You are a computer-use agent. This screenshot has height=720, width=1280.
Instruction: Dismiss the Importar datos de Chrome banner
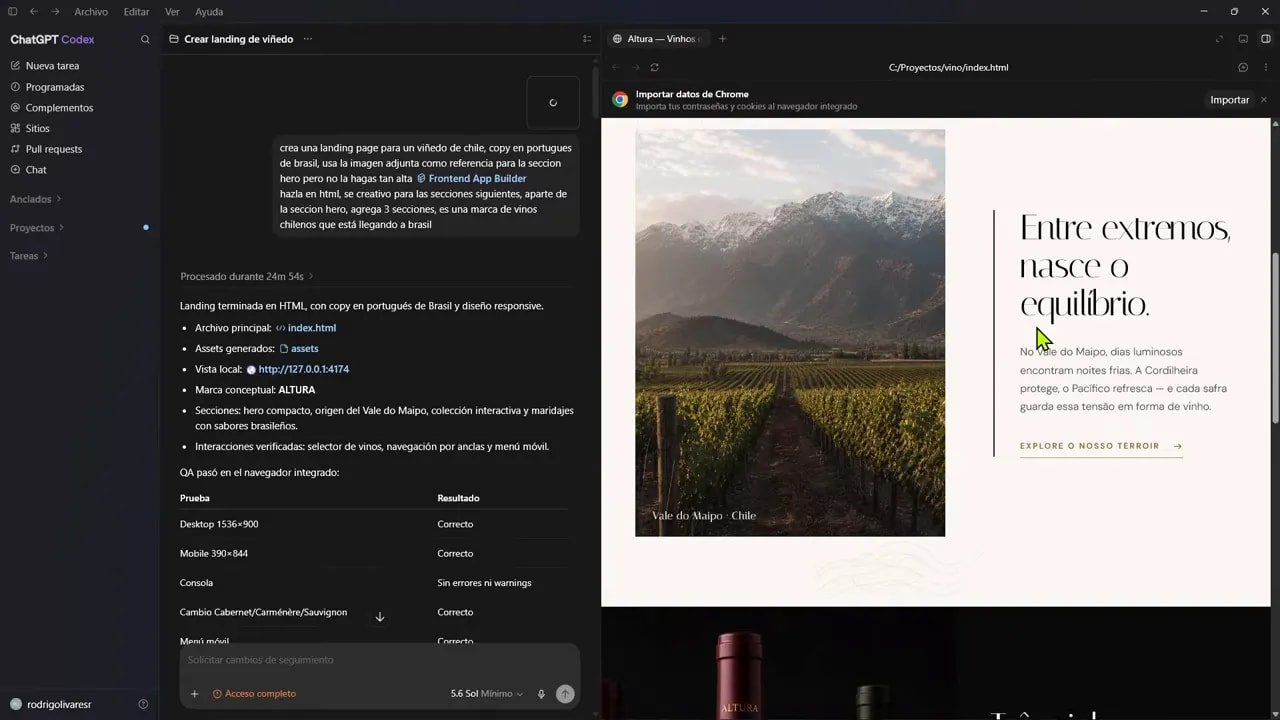1264,100
